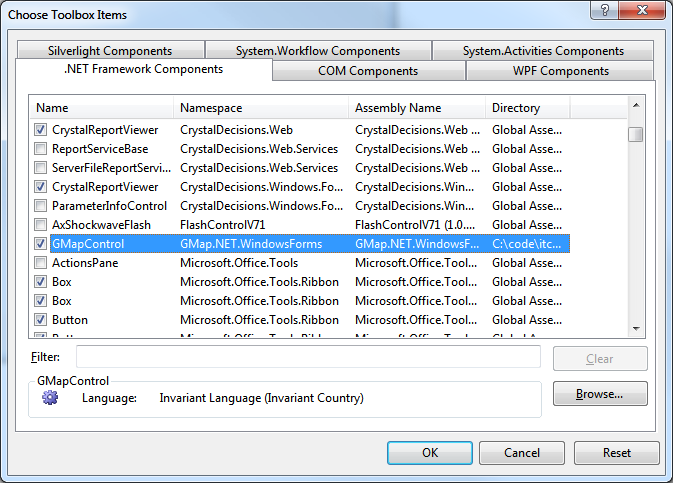Focus the Filter text field
Screen dimensions: 673x483
pyautogui.click(x=308, y=356)
